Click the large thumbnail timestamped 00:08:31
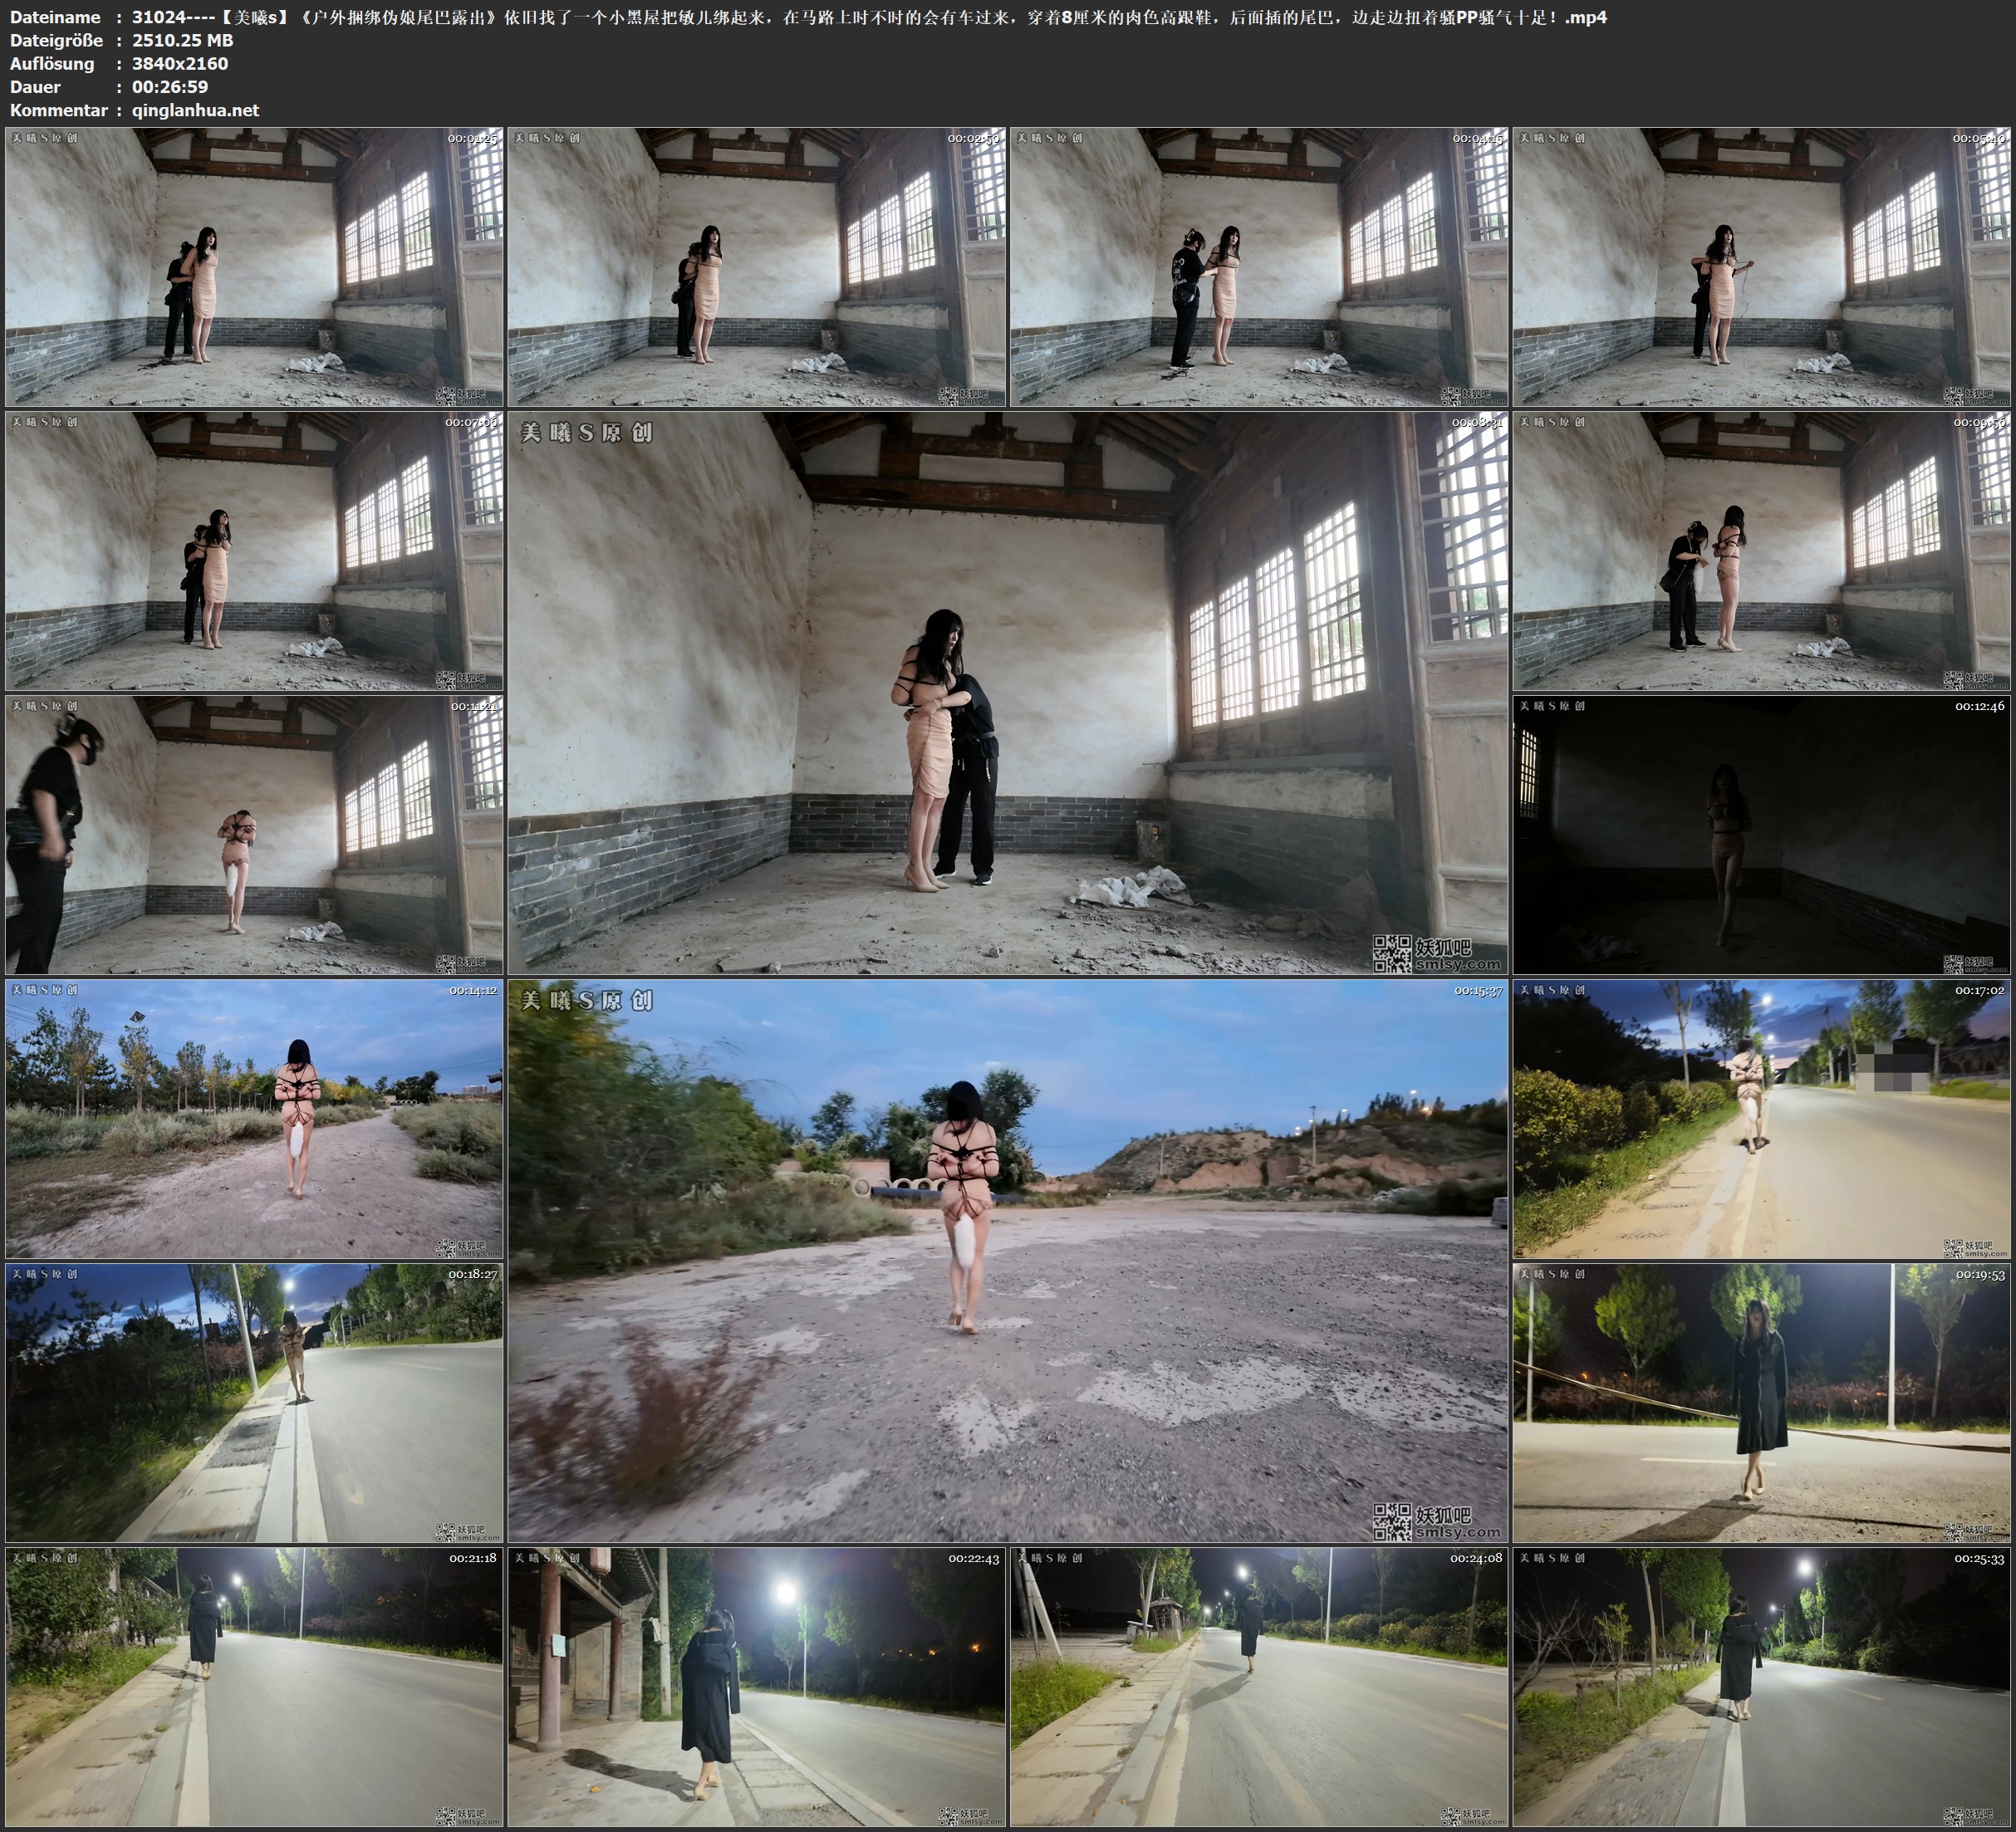Viewport: 2016px width, 1832px height. coord(1007,692)
